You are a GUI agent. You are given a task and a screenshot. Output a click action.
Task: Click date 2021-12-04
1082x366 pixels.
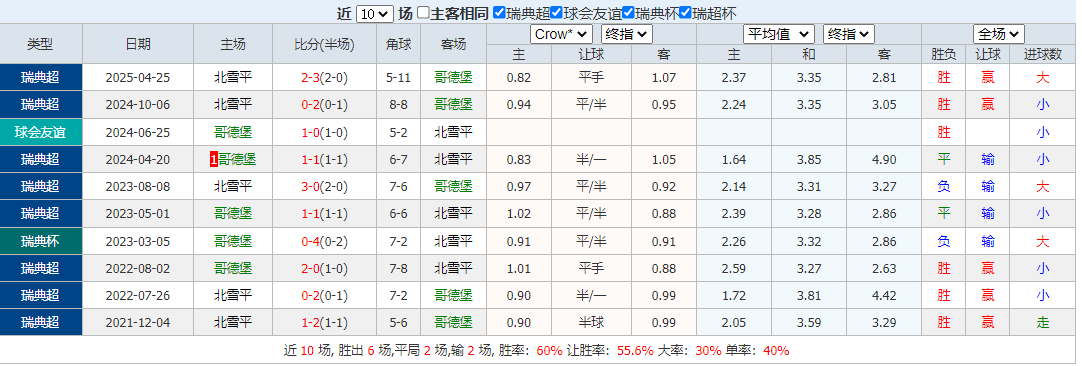[x=137, y=323]
